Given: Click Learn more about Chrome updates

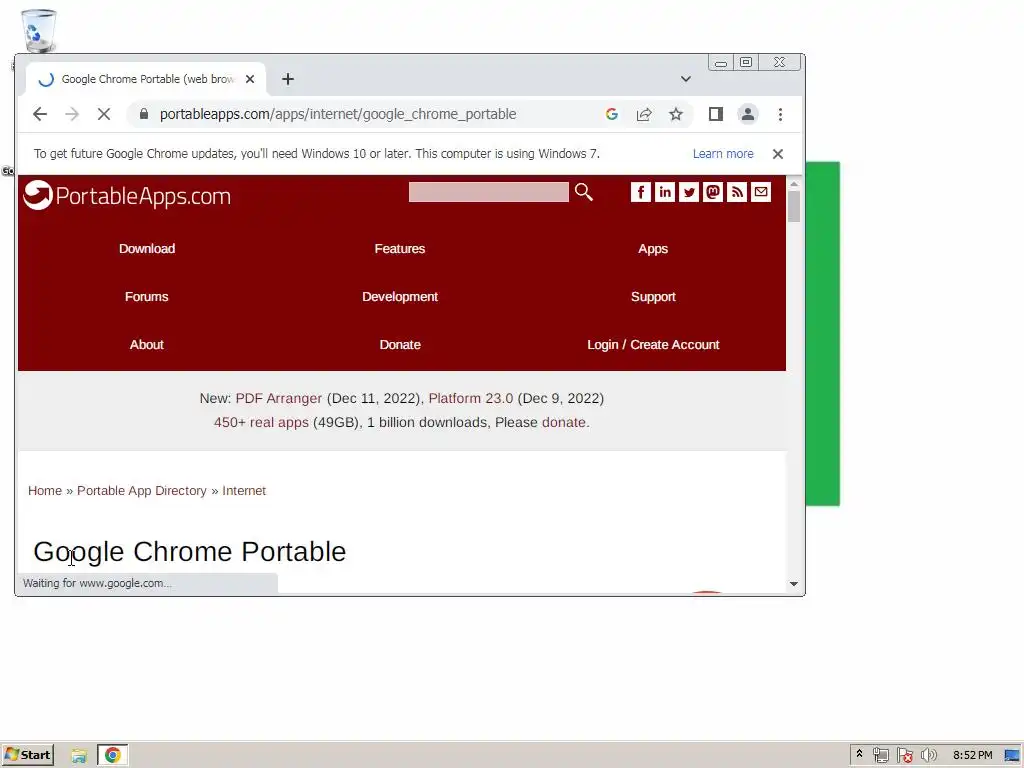Looking at the screenshot, I should click(x=723, y=154).
